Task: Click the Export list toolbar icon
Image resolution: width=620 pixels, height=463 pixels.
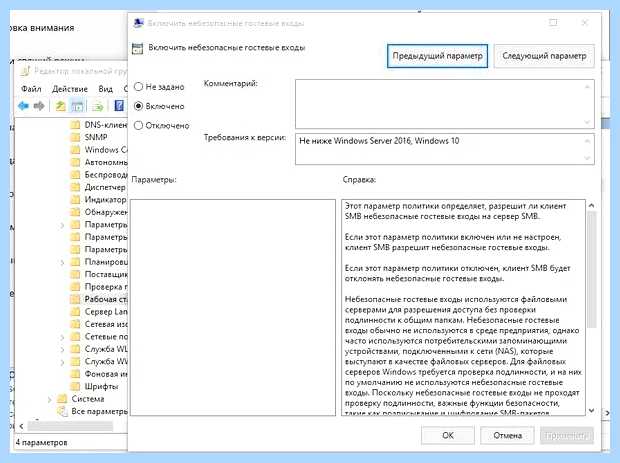Action: (97, 106)
